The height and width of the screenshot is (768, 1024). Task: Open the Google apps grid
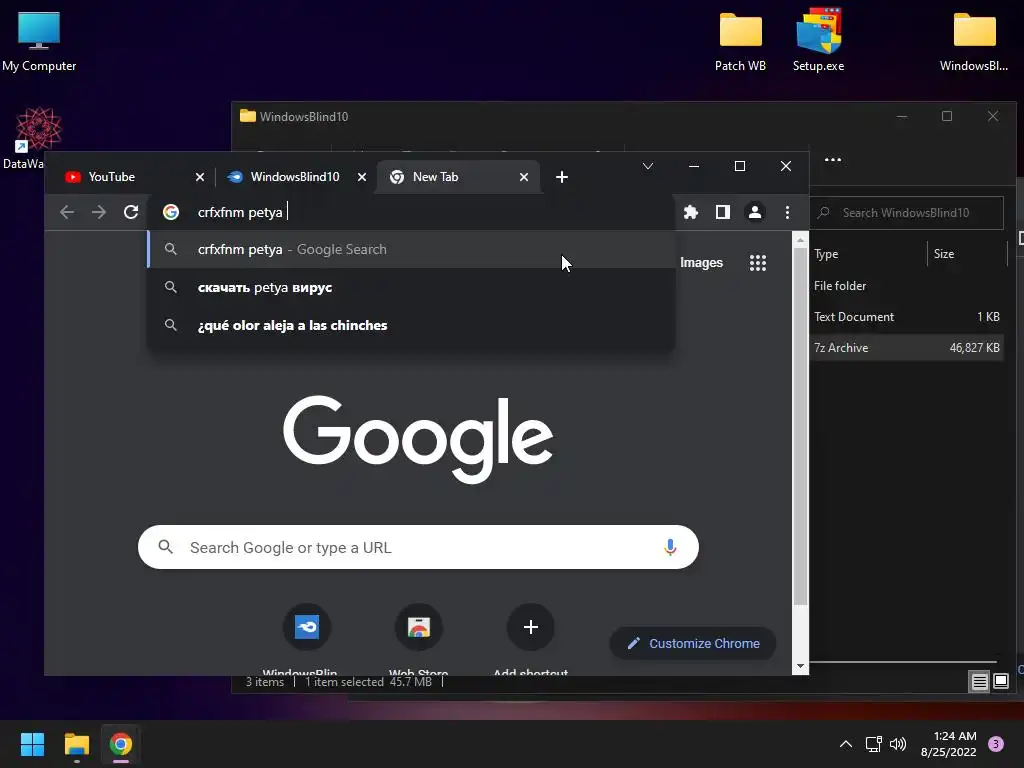pos(758,263)
